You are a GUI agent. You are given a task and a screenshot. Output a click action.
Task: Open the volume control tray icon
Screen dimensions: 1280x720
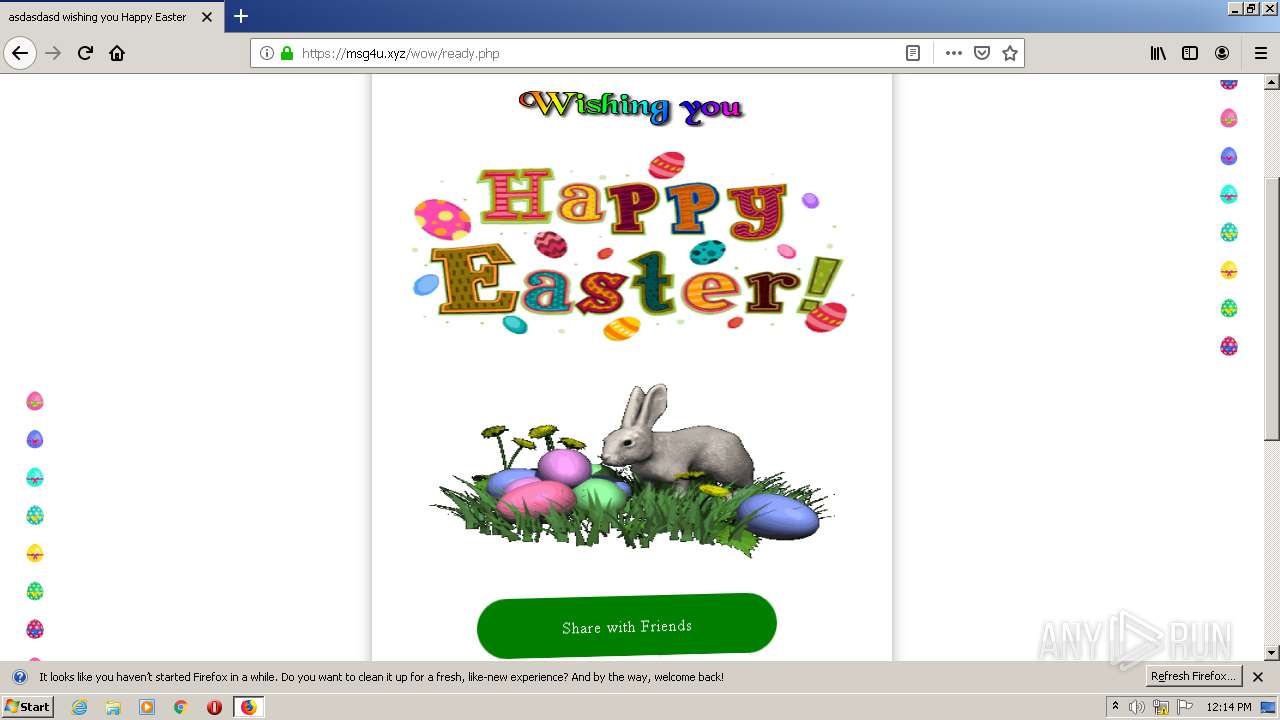tap(1137, 707)
